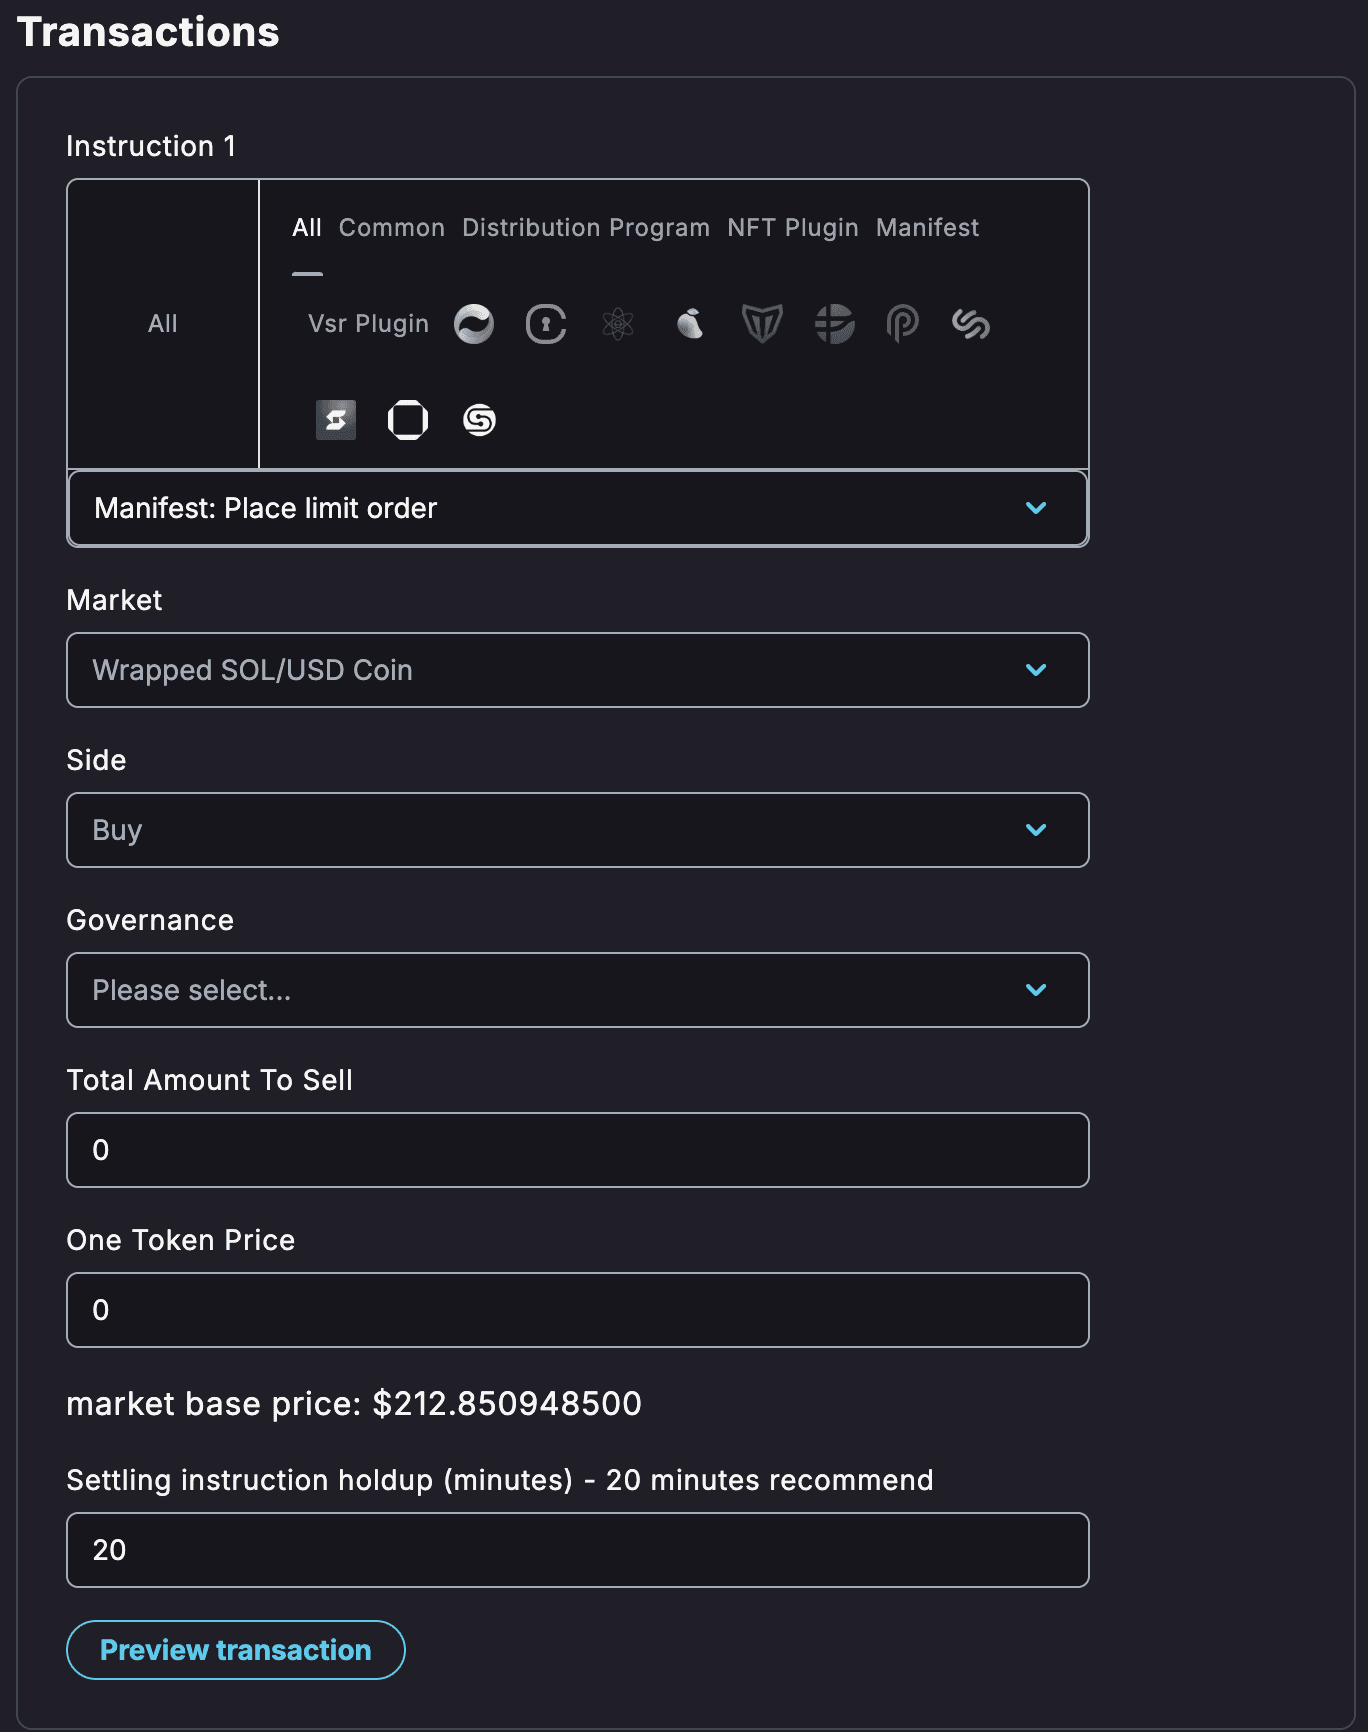The width and height of the screenshot is (1368, 1732).
Task: Open the NFT Plugin tab
Action: coord(793,228)
